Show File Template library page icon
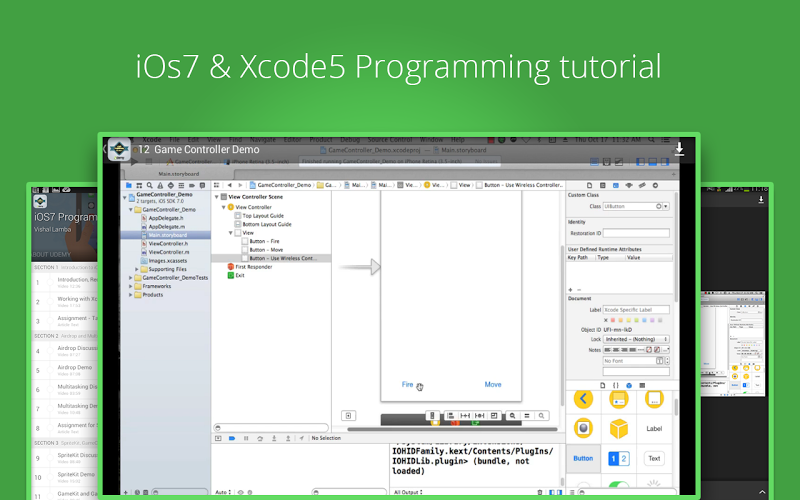The width and height of the screenshot is (800, 500). click(x=603, y=385)
